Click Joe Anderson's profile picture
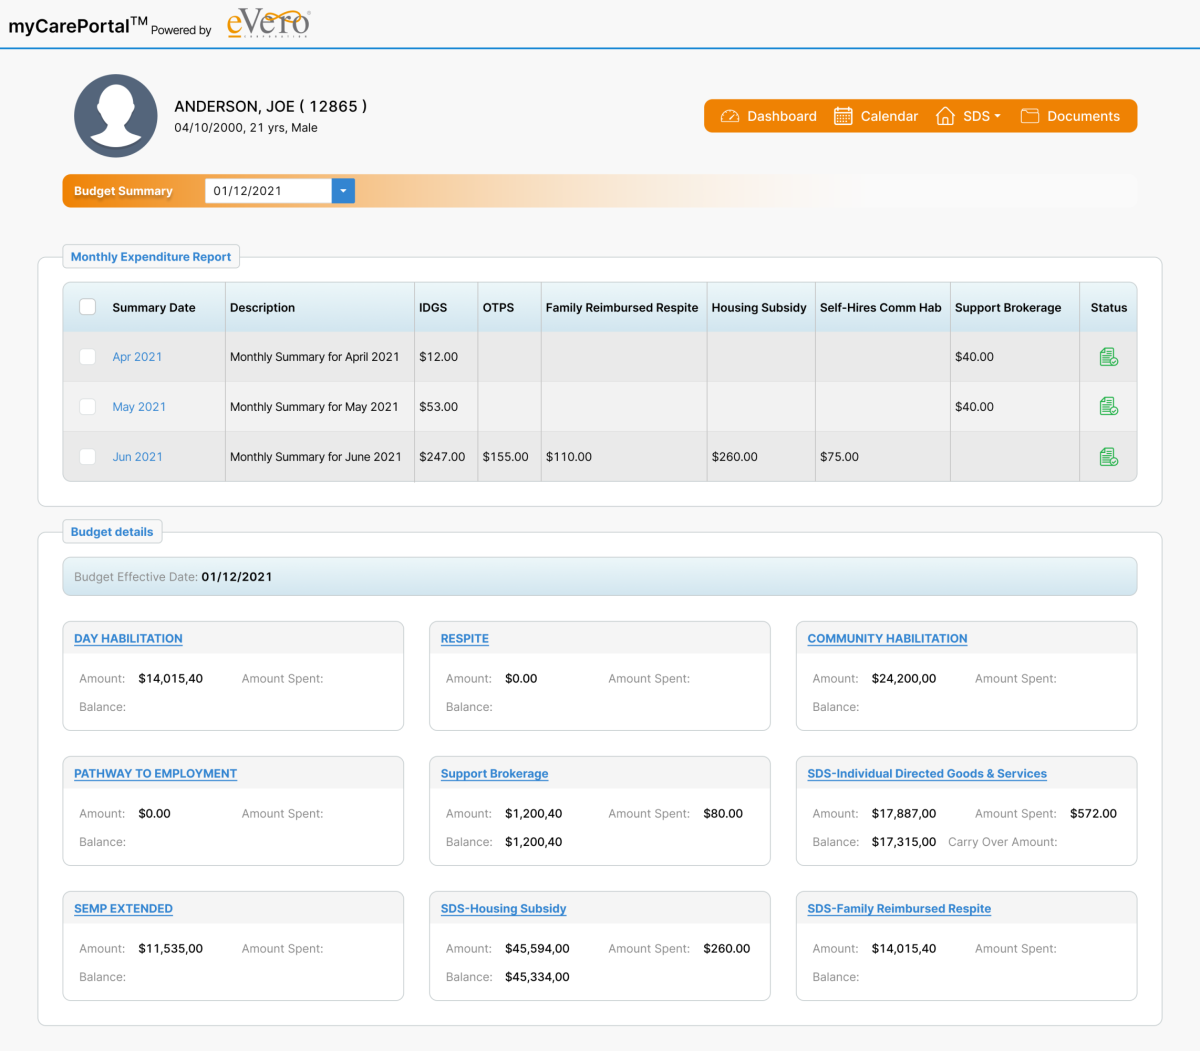This screenshot has height=1051, width=1200. click(x=115, y=115)
